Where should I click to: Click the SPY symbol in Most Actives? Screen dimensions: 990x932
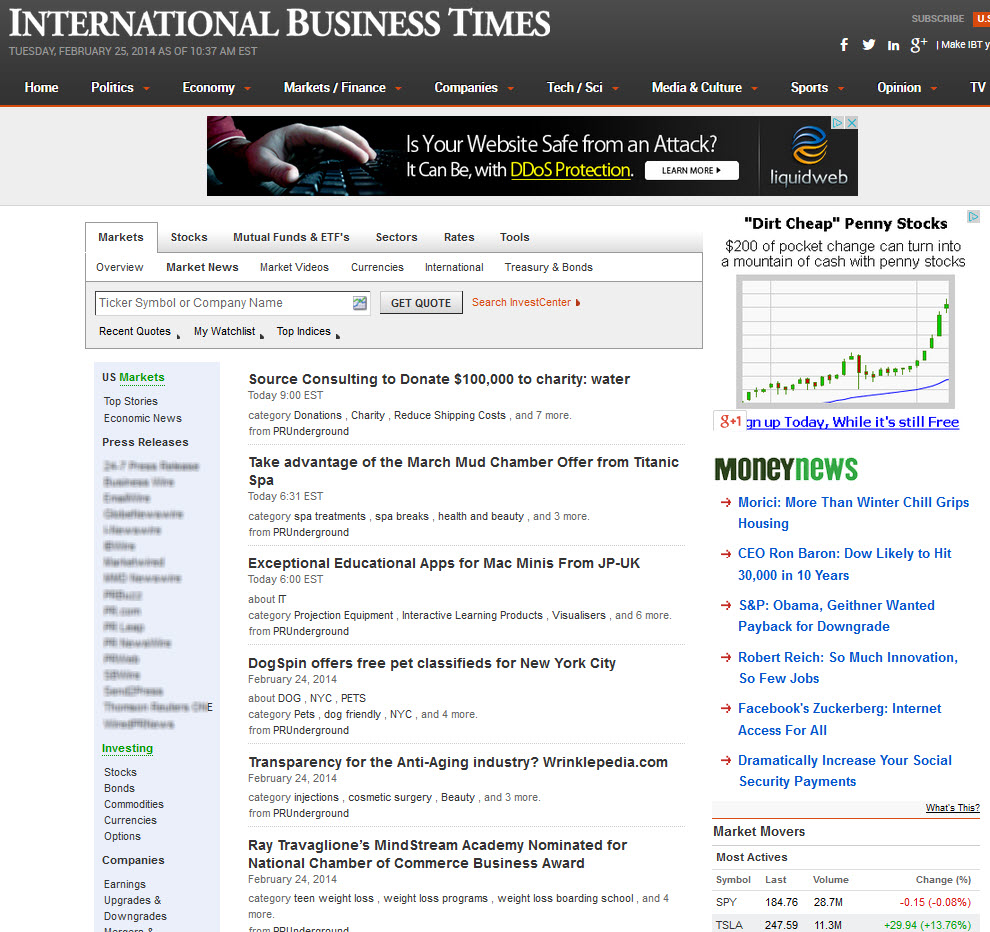coord(726,902)
